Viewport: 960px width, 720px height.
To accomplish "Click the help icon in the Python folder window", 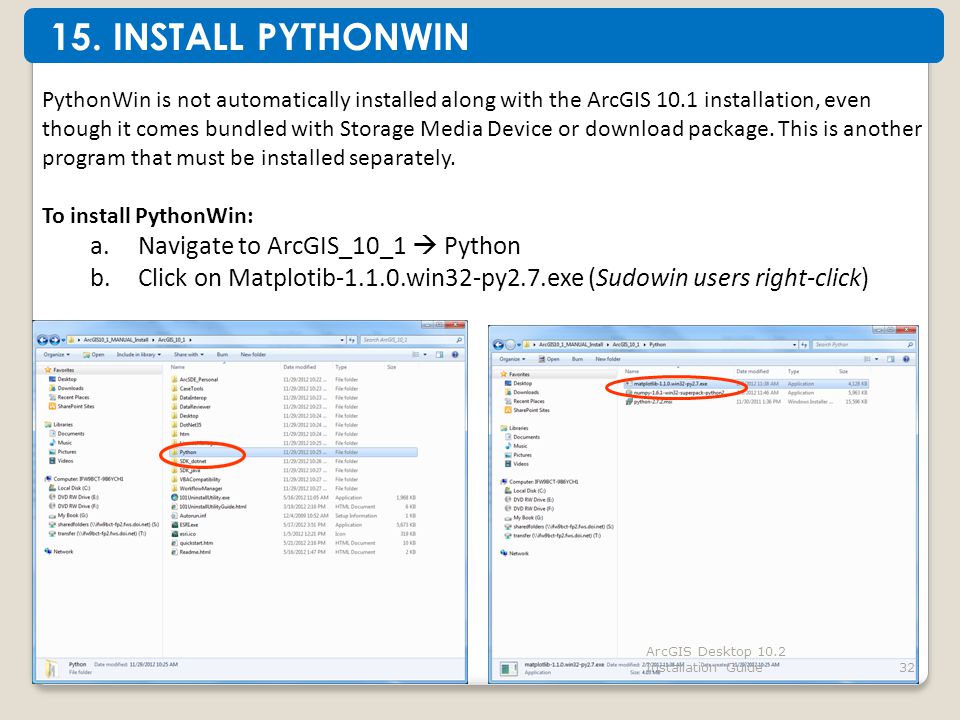I will (906, 359).
